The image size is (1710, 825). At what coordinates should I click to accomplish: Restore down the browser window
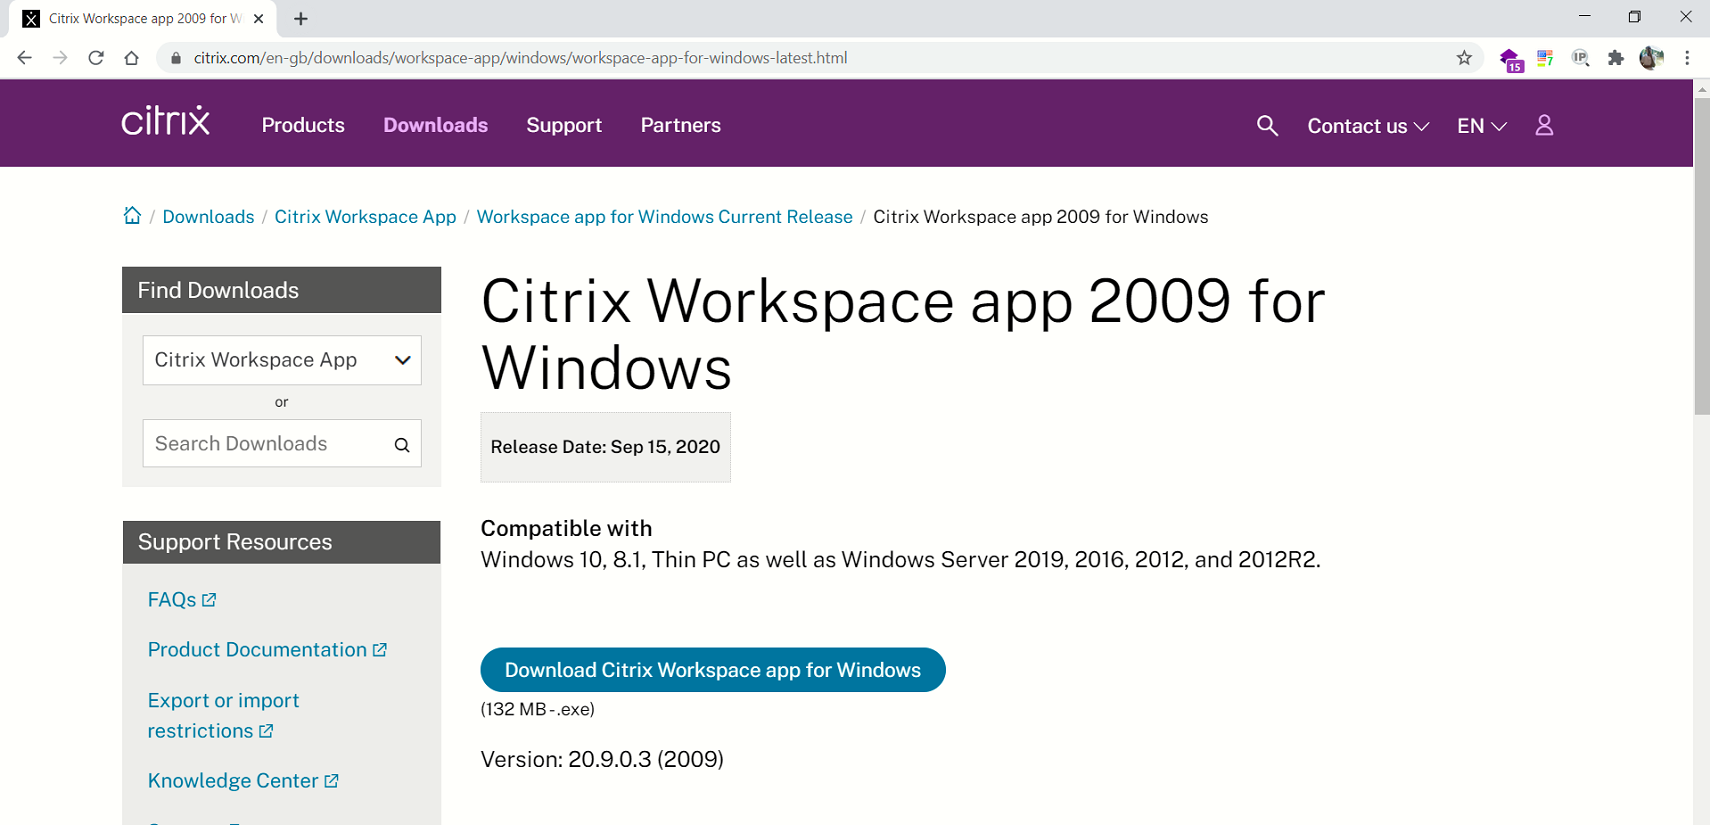(x=1634, y=17)
